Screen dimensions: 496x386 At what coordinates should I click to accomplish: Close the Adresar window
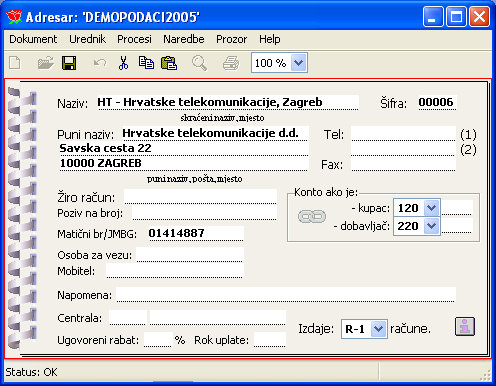pyautogui.click(x=479, y=16)
